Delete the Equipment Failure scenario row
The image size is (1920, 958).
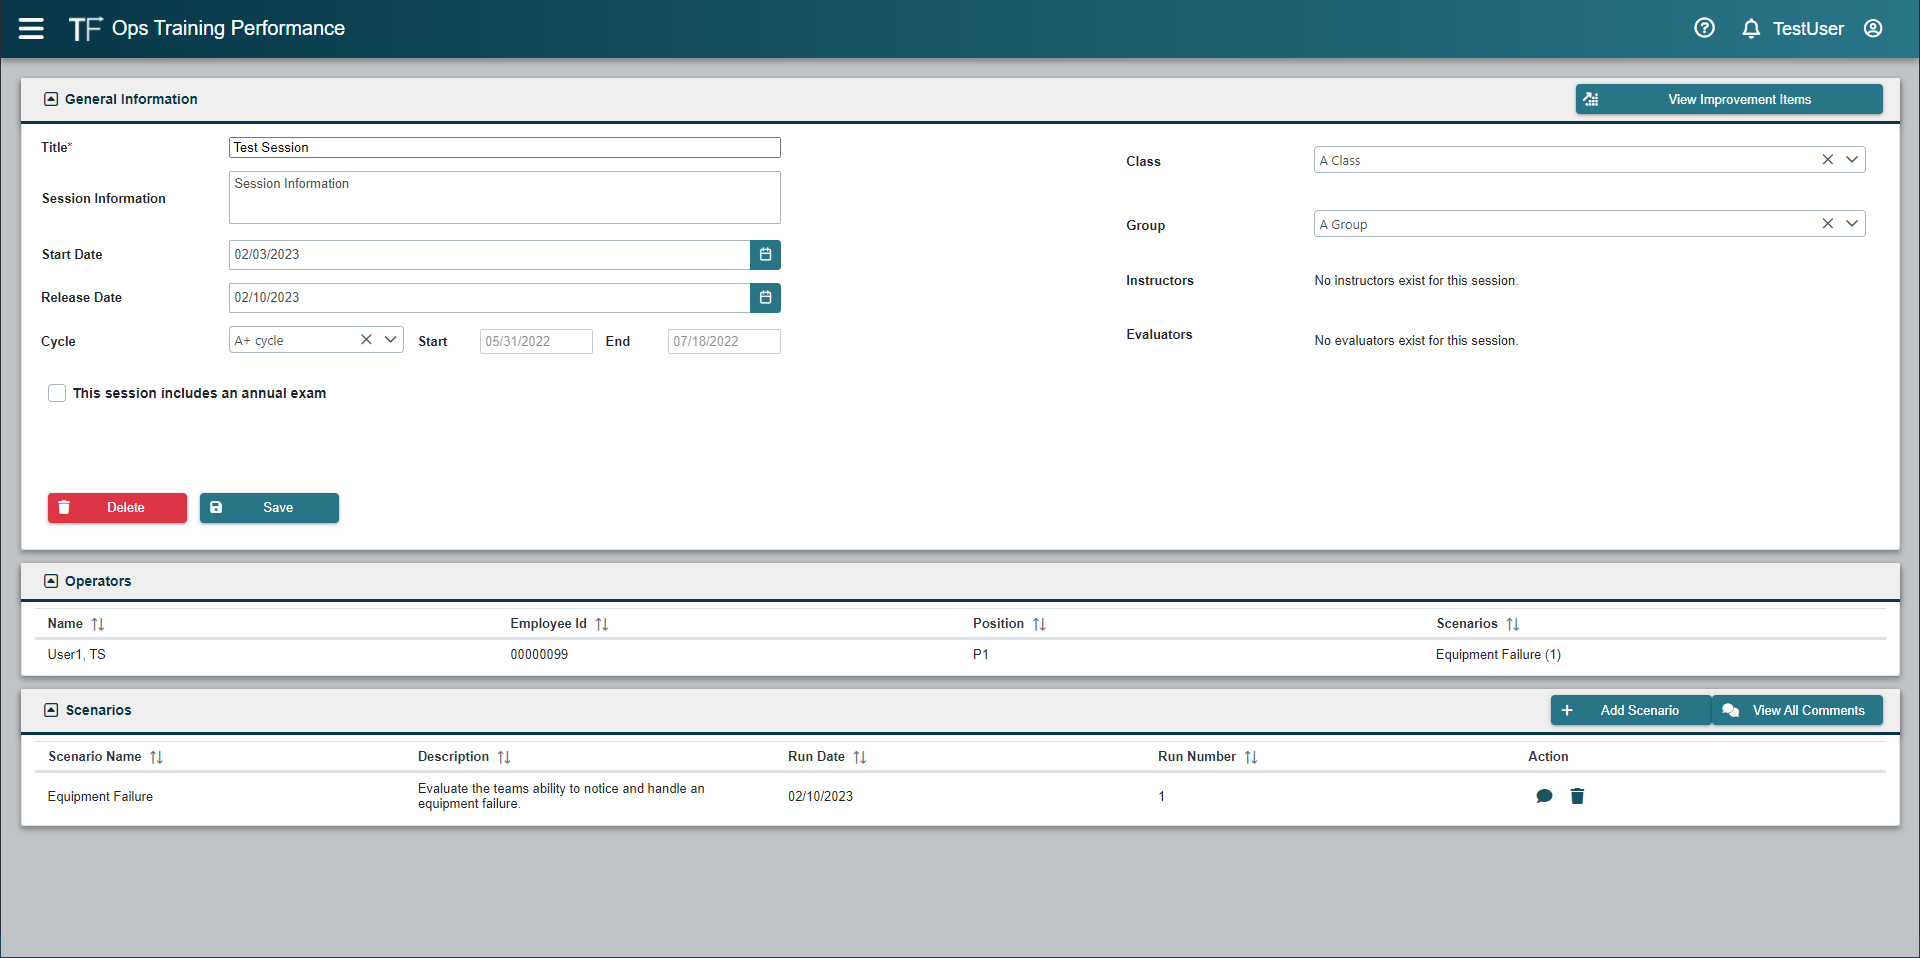(x=1577, y=797)
